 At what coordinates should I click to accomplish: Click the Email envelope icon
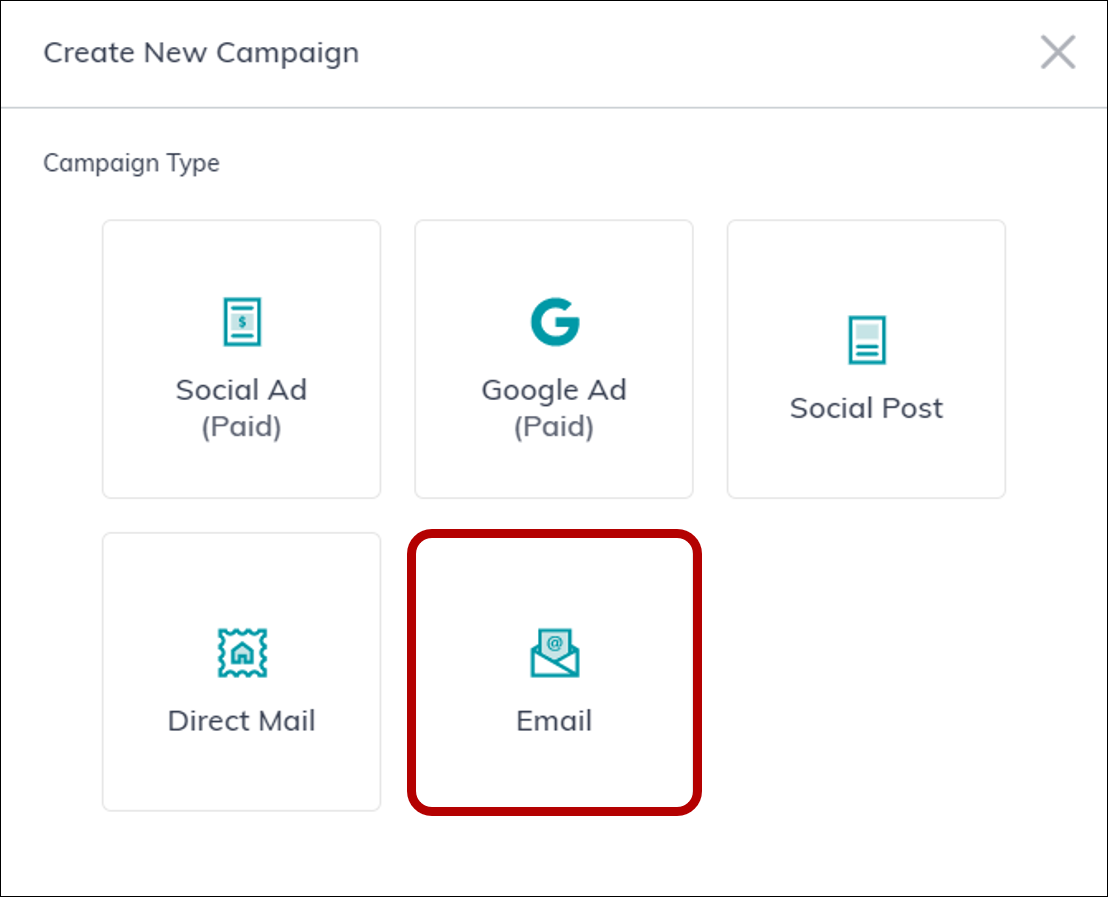[x=555, y=652]
